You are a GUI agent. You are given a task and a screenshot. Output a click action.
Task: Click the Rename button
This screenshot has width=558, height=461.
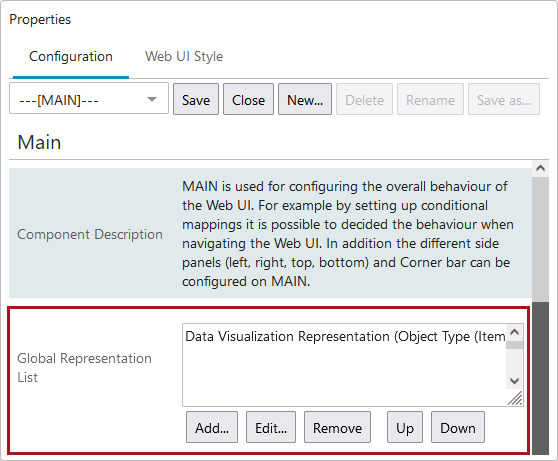coord(430,99)
